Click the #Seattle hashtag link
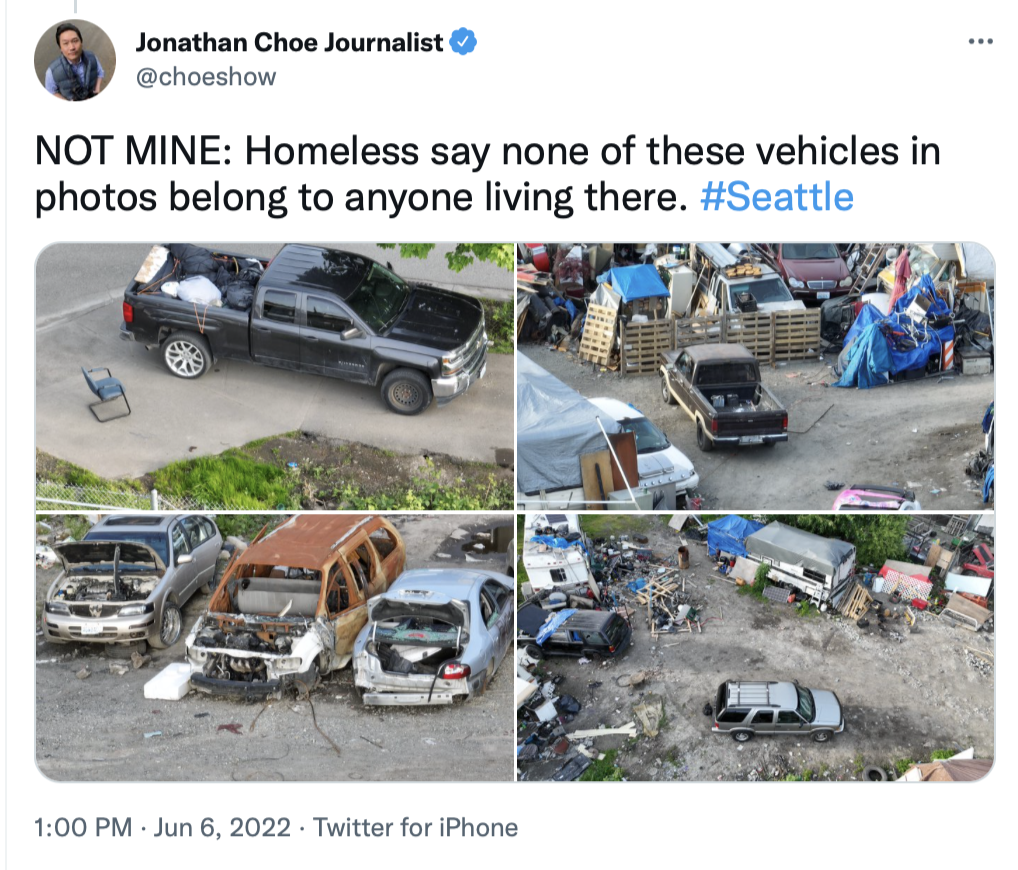The width and height of the screenshot is (1018, 870). click(x=776, y=197)
